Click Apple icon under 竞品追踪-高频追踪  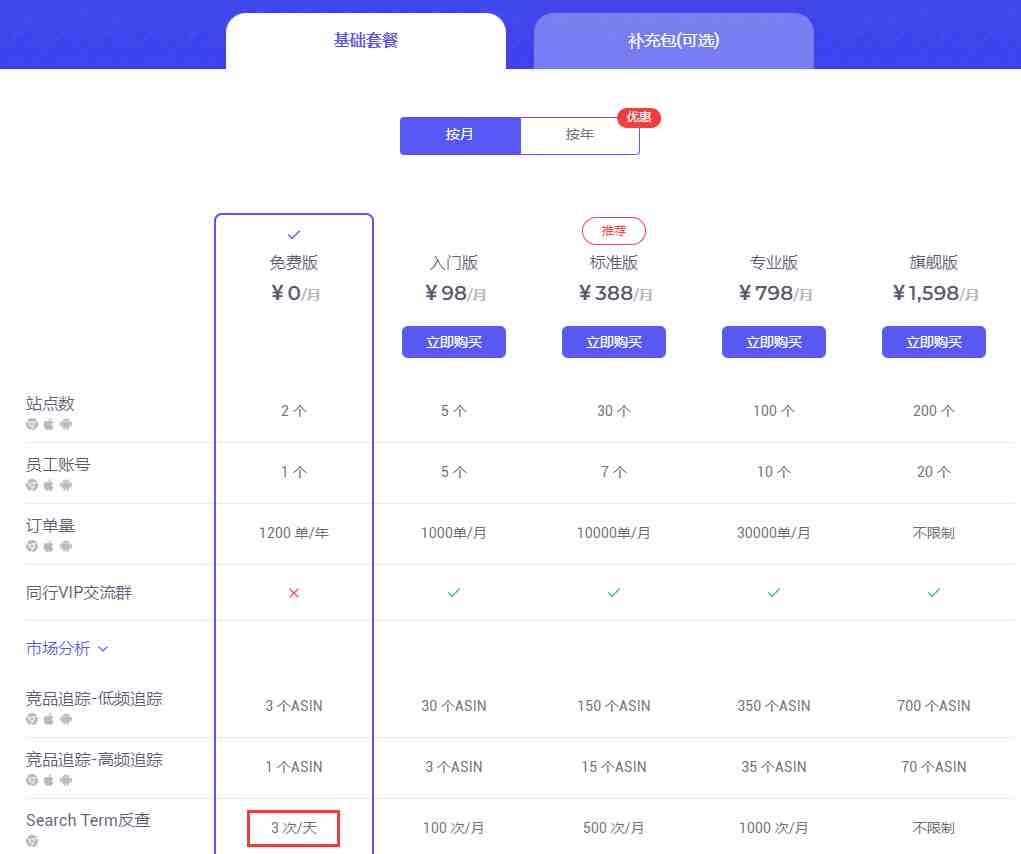48,780
